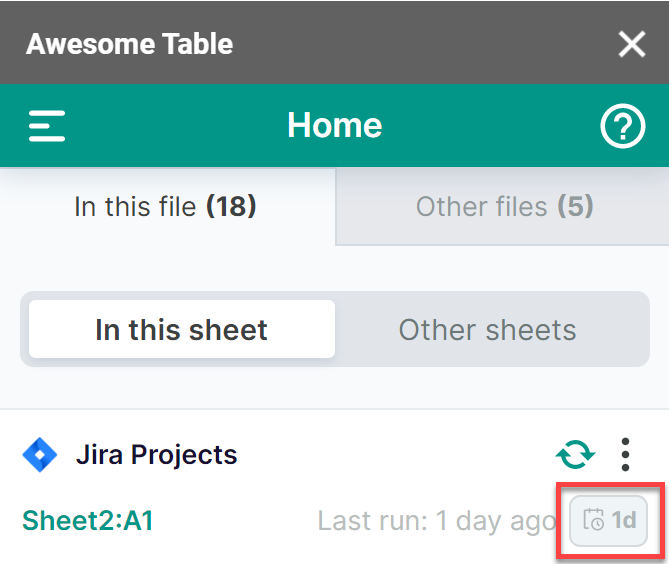Click the Jira diamond logo icon
This screenshot has height=564, width=669.
pyautogui.click(x=40, y=455)
